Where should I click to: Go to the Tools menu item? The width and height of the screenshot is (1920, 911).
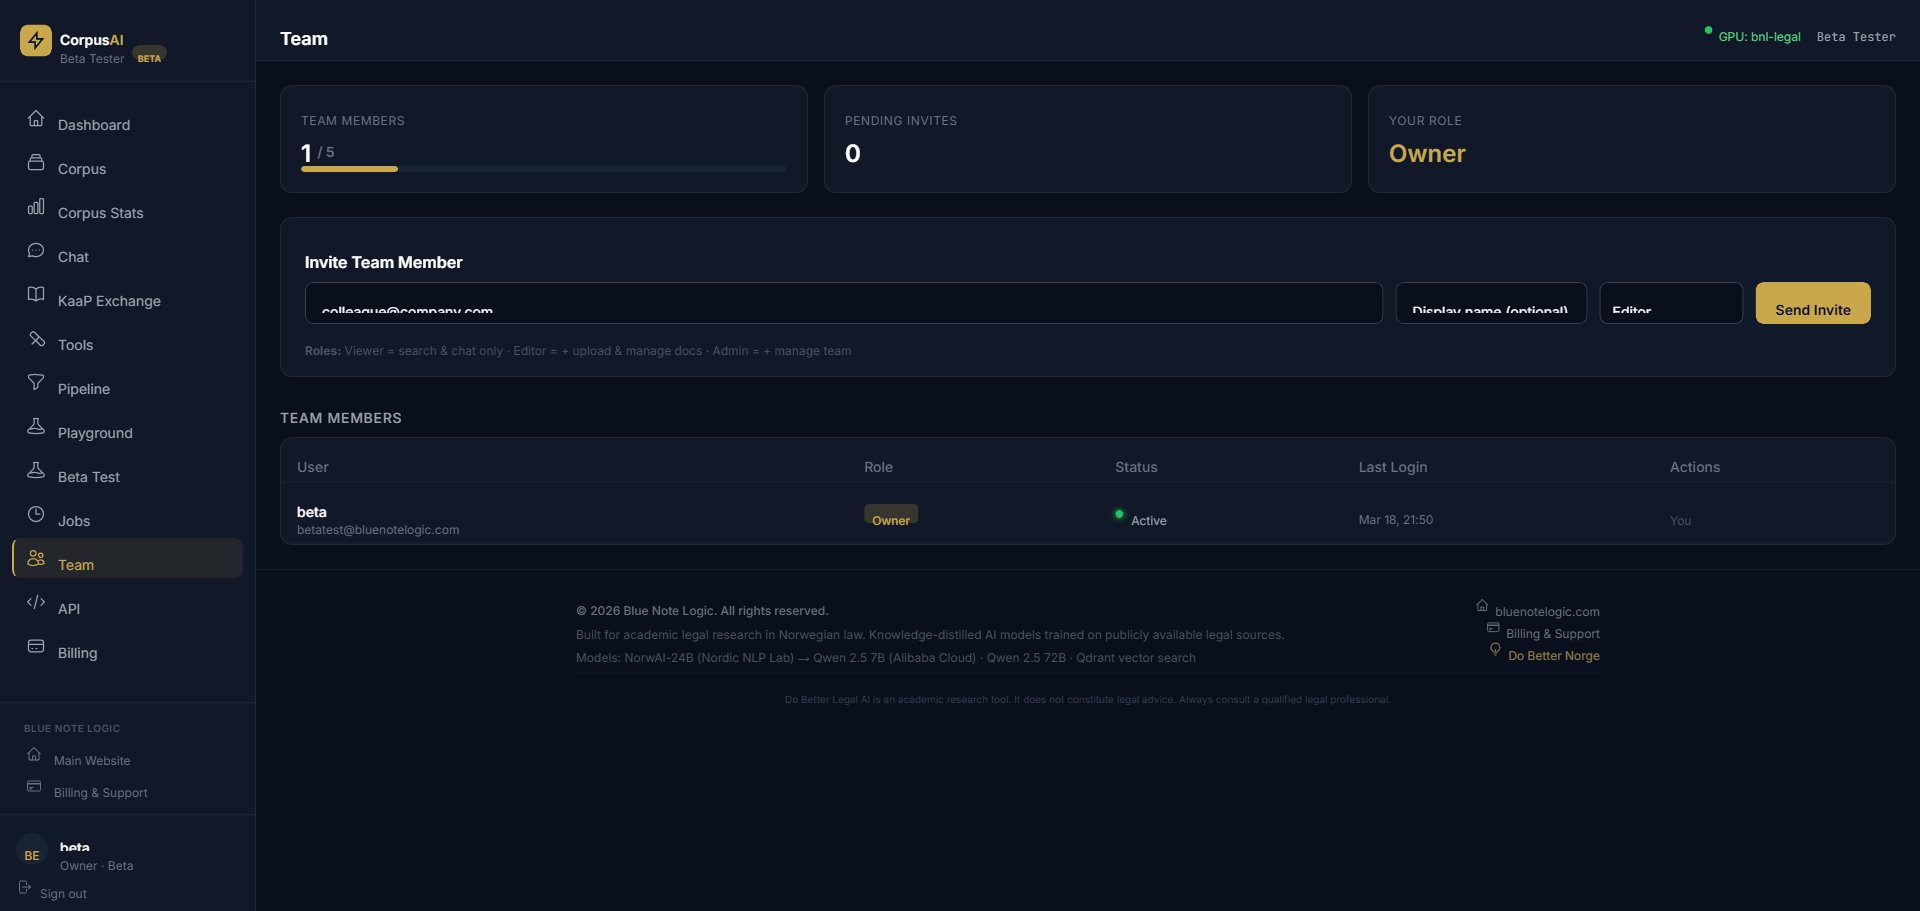(x=75, y=345)
